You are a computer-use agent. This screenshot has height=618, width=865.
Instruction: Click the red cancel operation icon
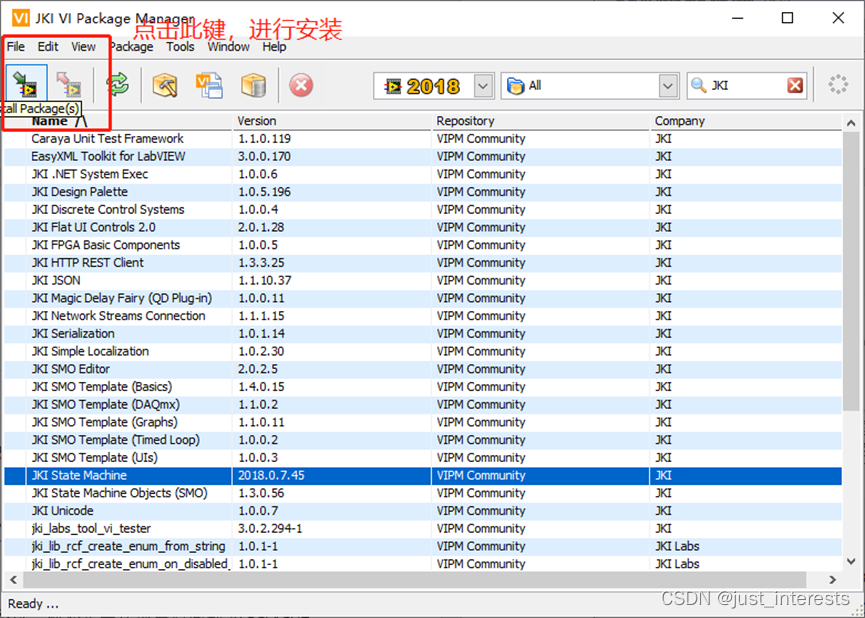point(301,86)
